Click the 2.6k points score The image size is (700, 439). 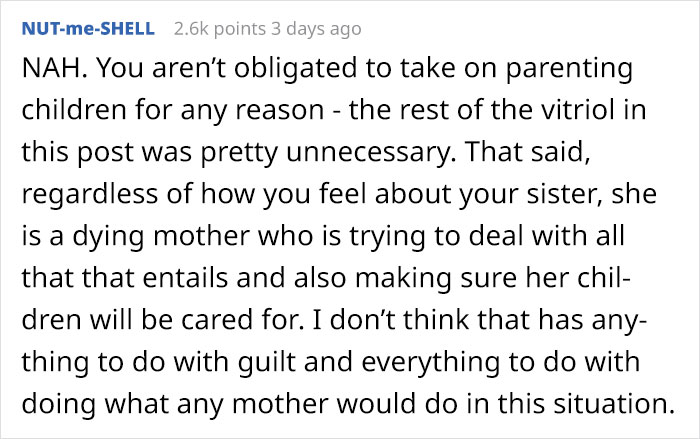point(215,28)
